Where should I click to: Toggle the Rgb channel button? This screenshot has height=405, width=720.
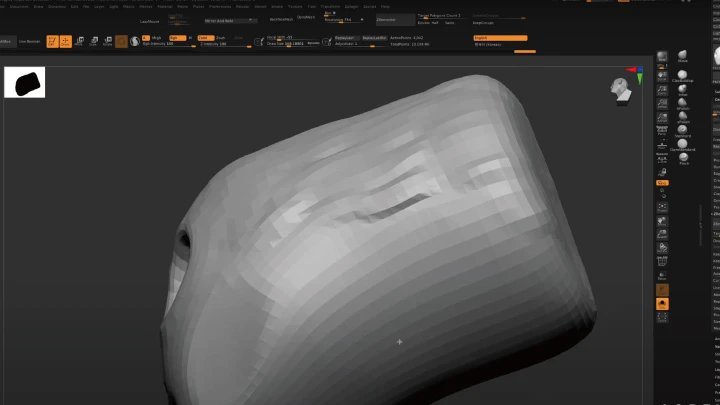pos(177,38)
